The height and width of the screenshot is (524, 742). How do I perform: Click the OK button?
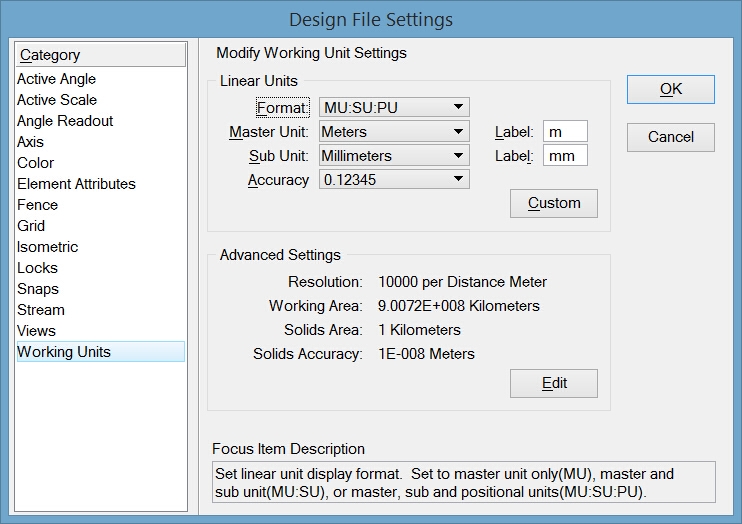click(x=670, y=89)
